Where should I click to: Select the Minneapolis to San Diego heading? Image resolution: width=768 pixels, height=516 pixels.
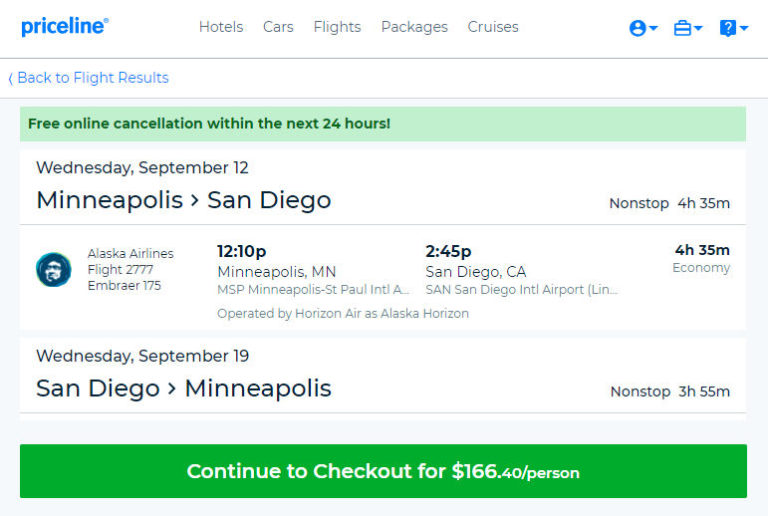click(184, 200)
